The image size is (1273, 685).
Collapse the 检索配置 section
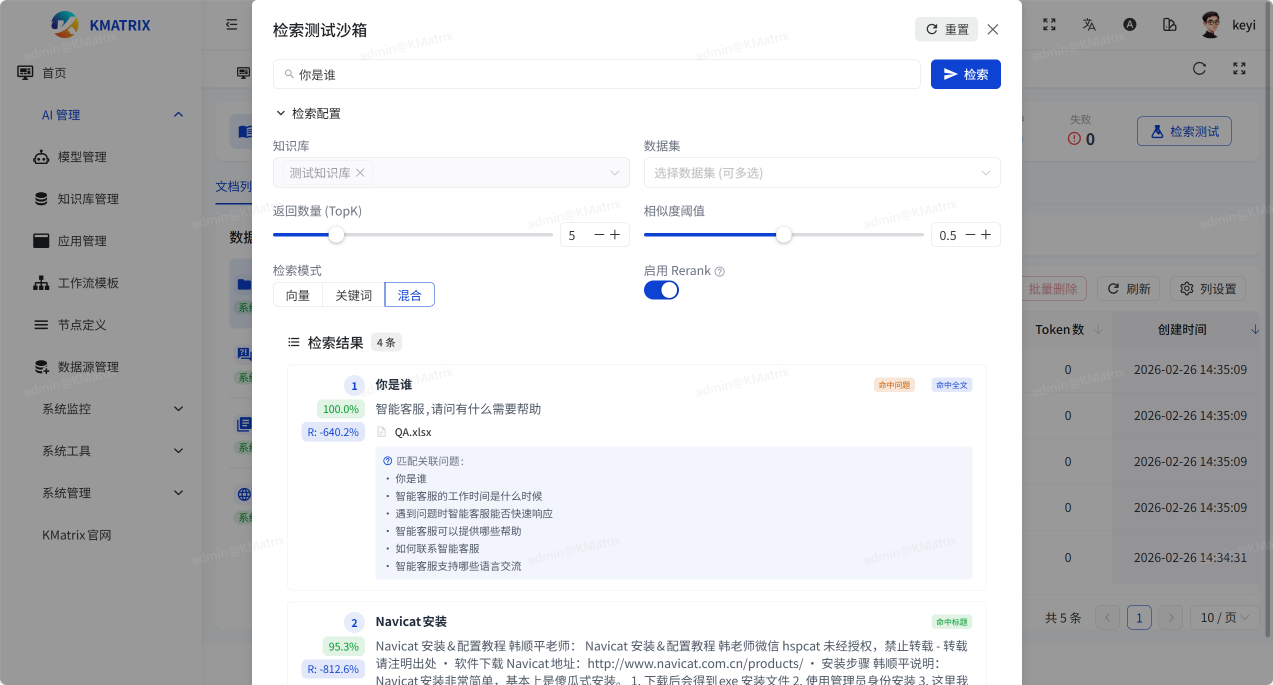[281, 113]
